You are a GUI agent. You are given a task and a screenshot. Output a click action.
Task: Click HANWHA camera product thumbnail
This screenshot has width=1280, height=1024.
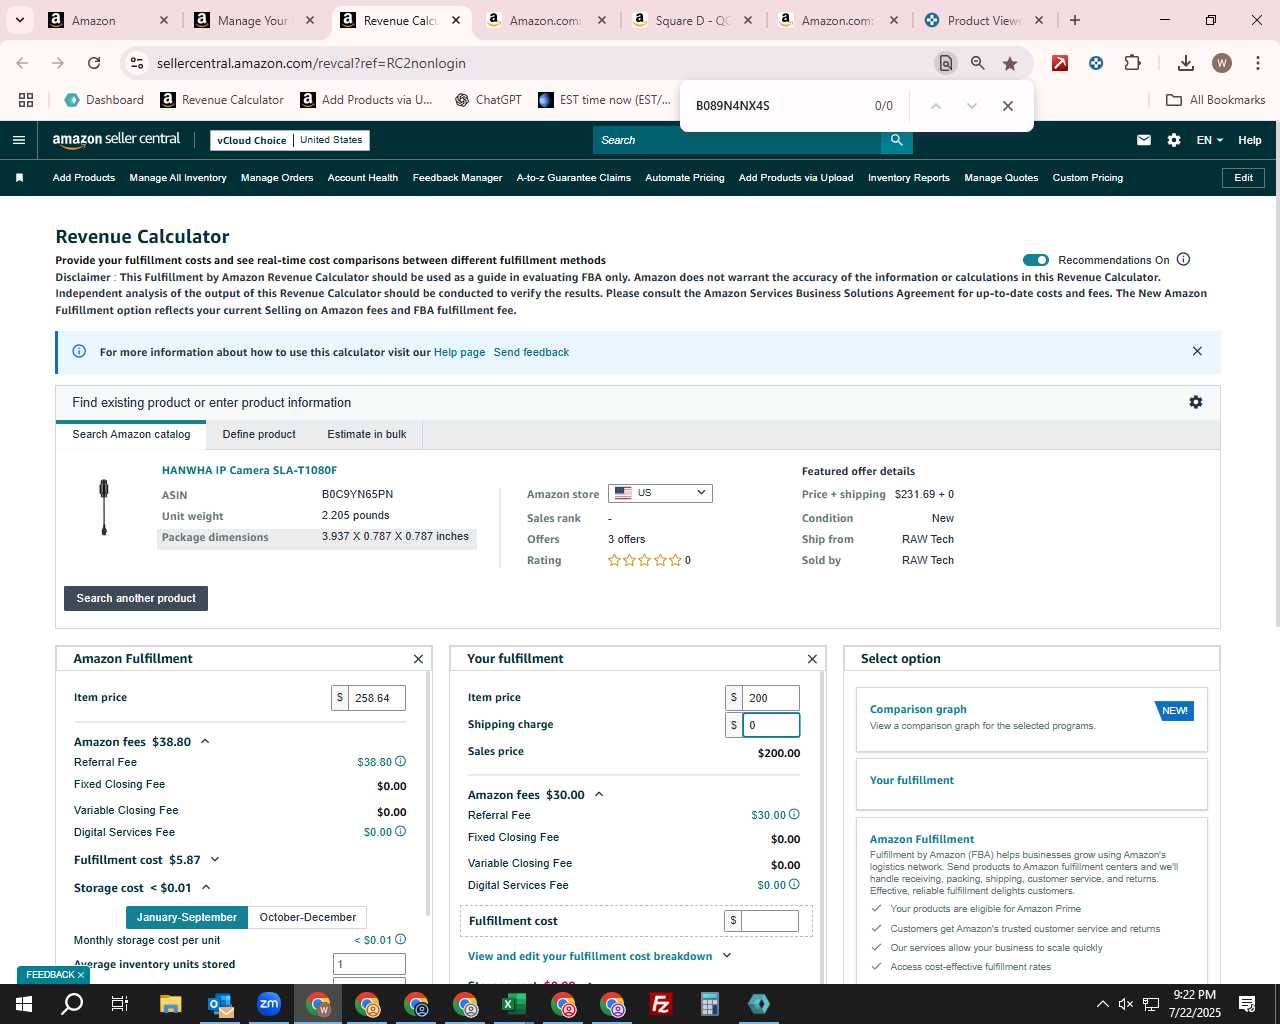click(104, 507)
